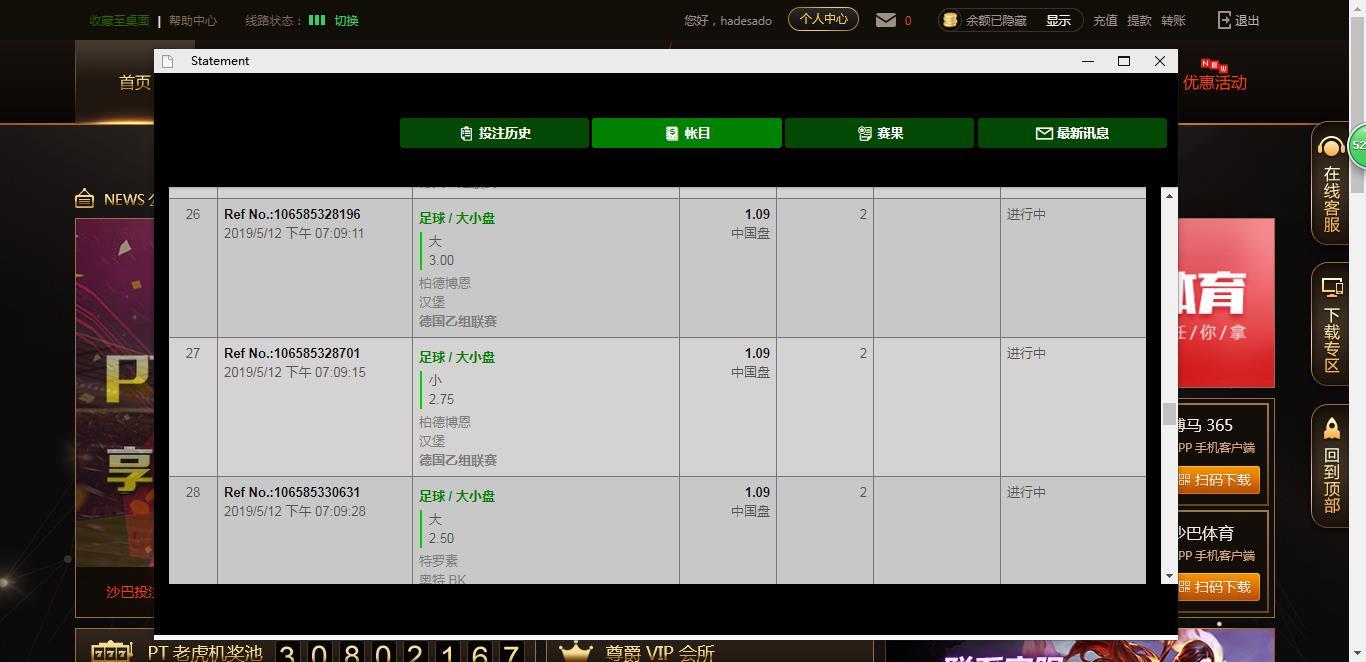The image size is (1366, 662).
Task: Maximize the Statement window
Action: pyautogui.click(x=1123, y=61)
